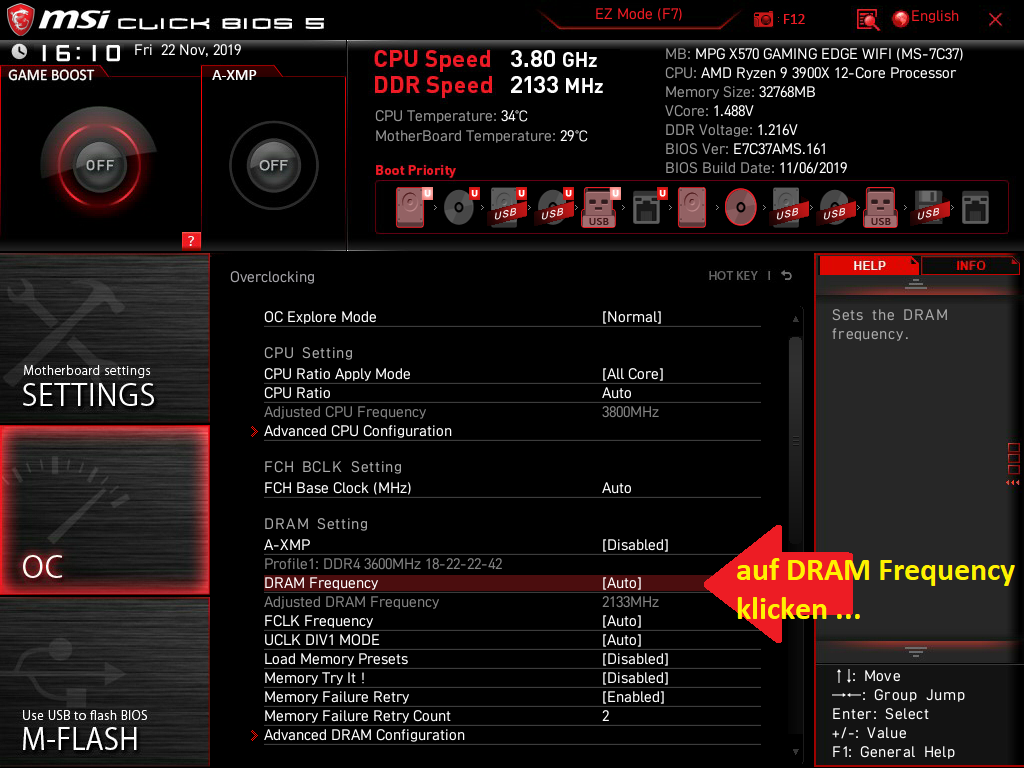
Task: Select the legacy hard disk boot icon without U badge
Action: (692, 208)
